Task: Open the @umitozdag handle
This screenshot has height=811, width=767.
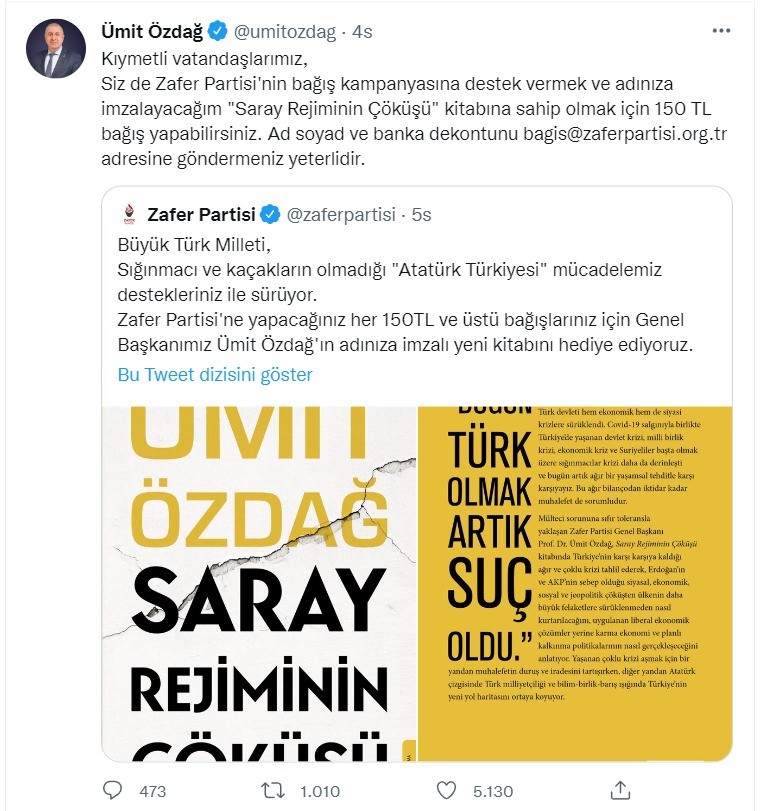Action: [285, 32]
